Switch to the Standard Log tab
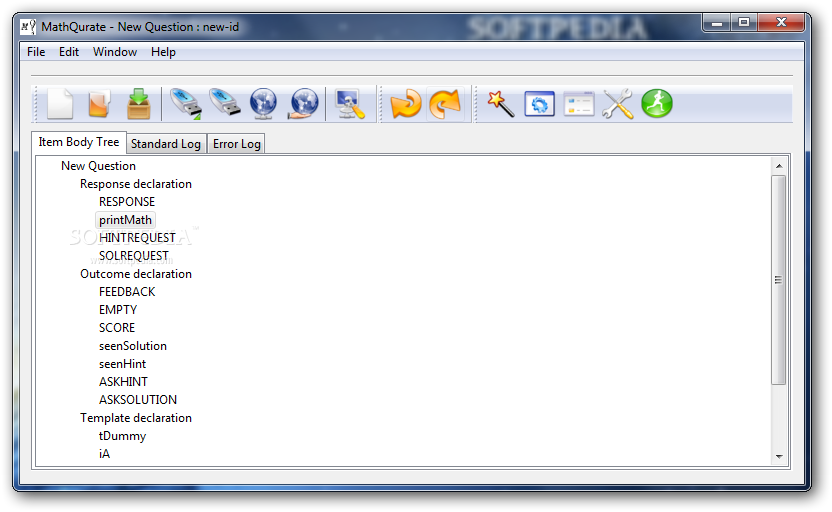This screenshot has width=832, height=512. (166, 144)
